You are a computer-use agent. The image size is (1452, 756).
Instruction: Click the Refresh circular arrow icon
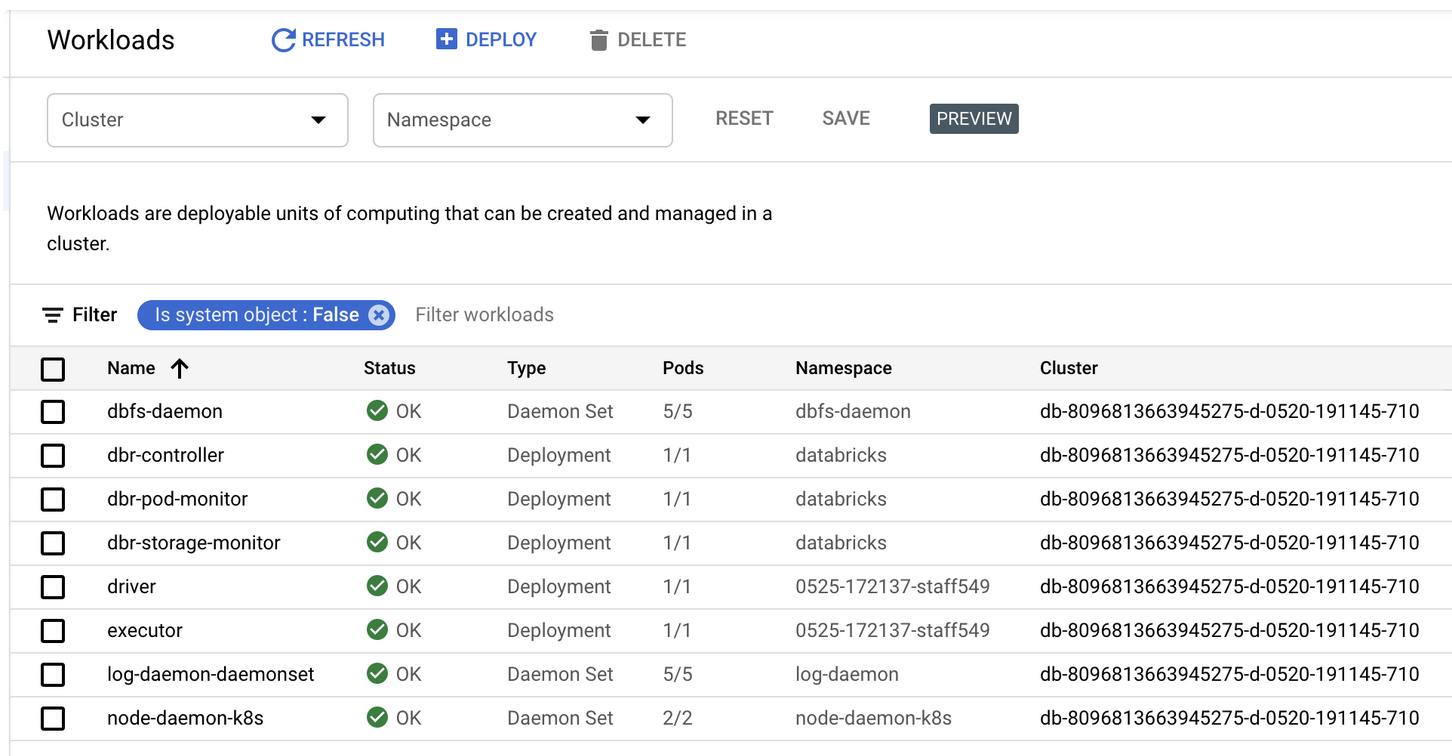(284, 40)
